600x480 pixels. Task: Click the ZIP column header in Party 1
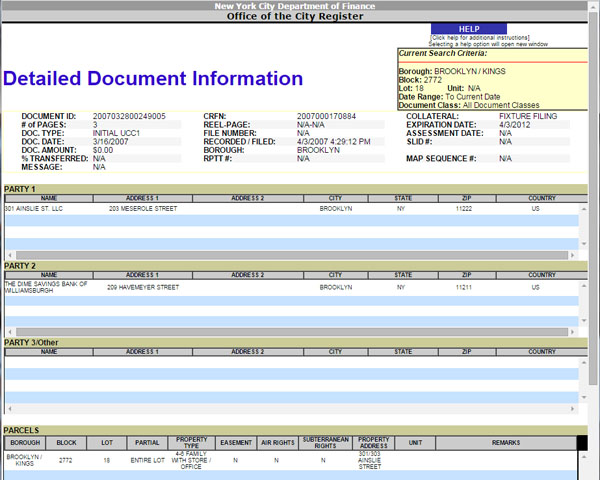463,198
